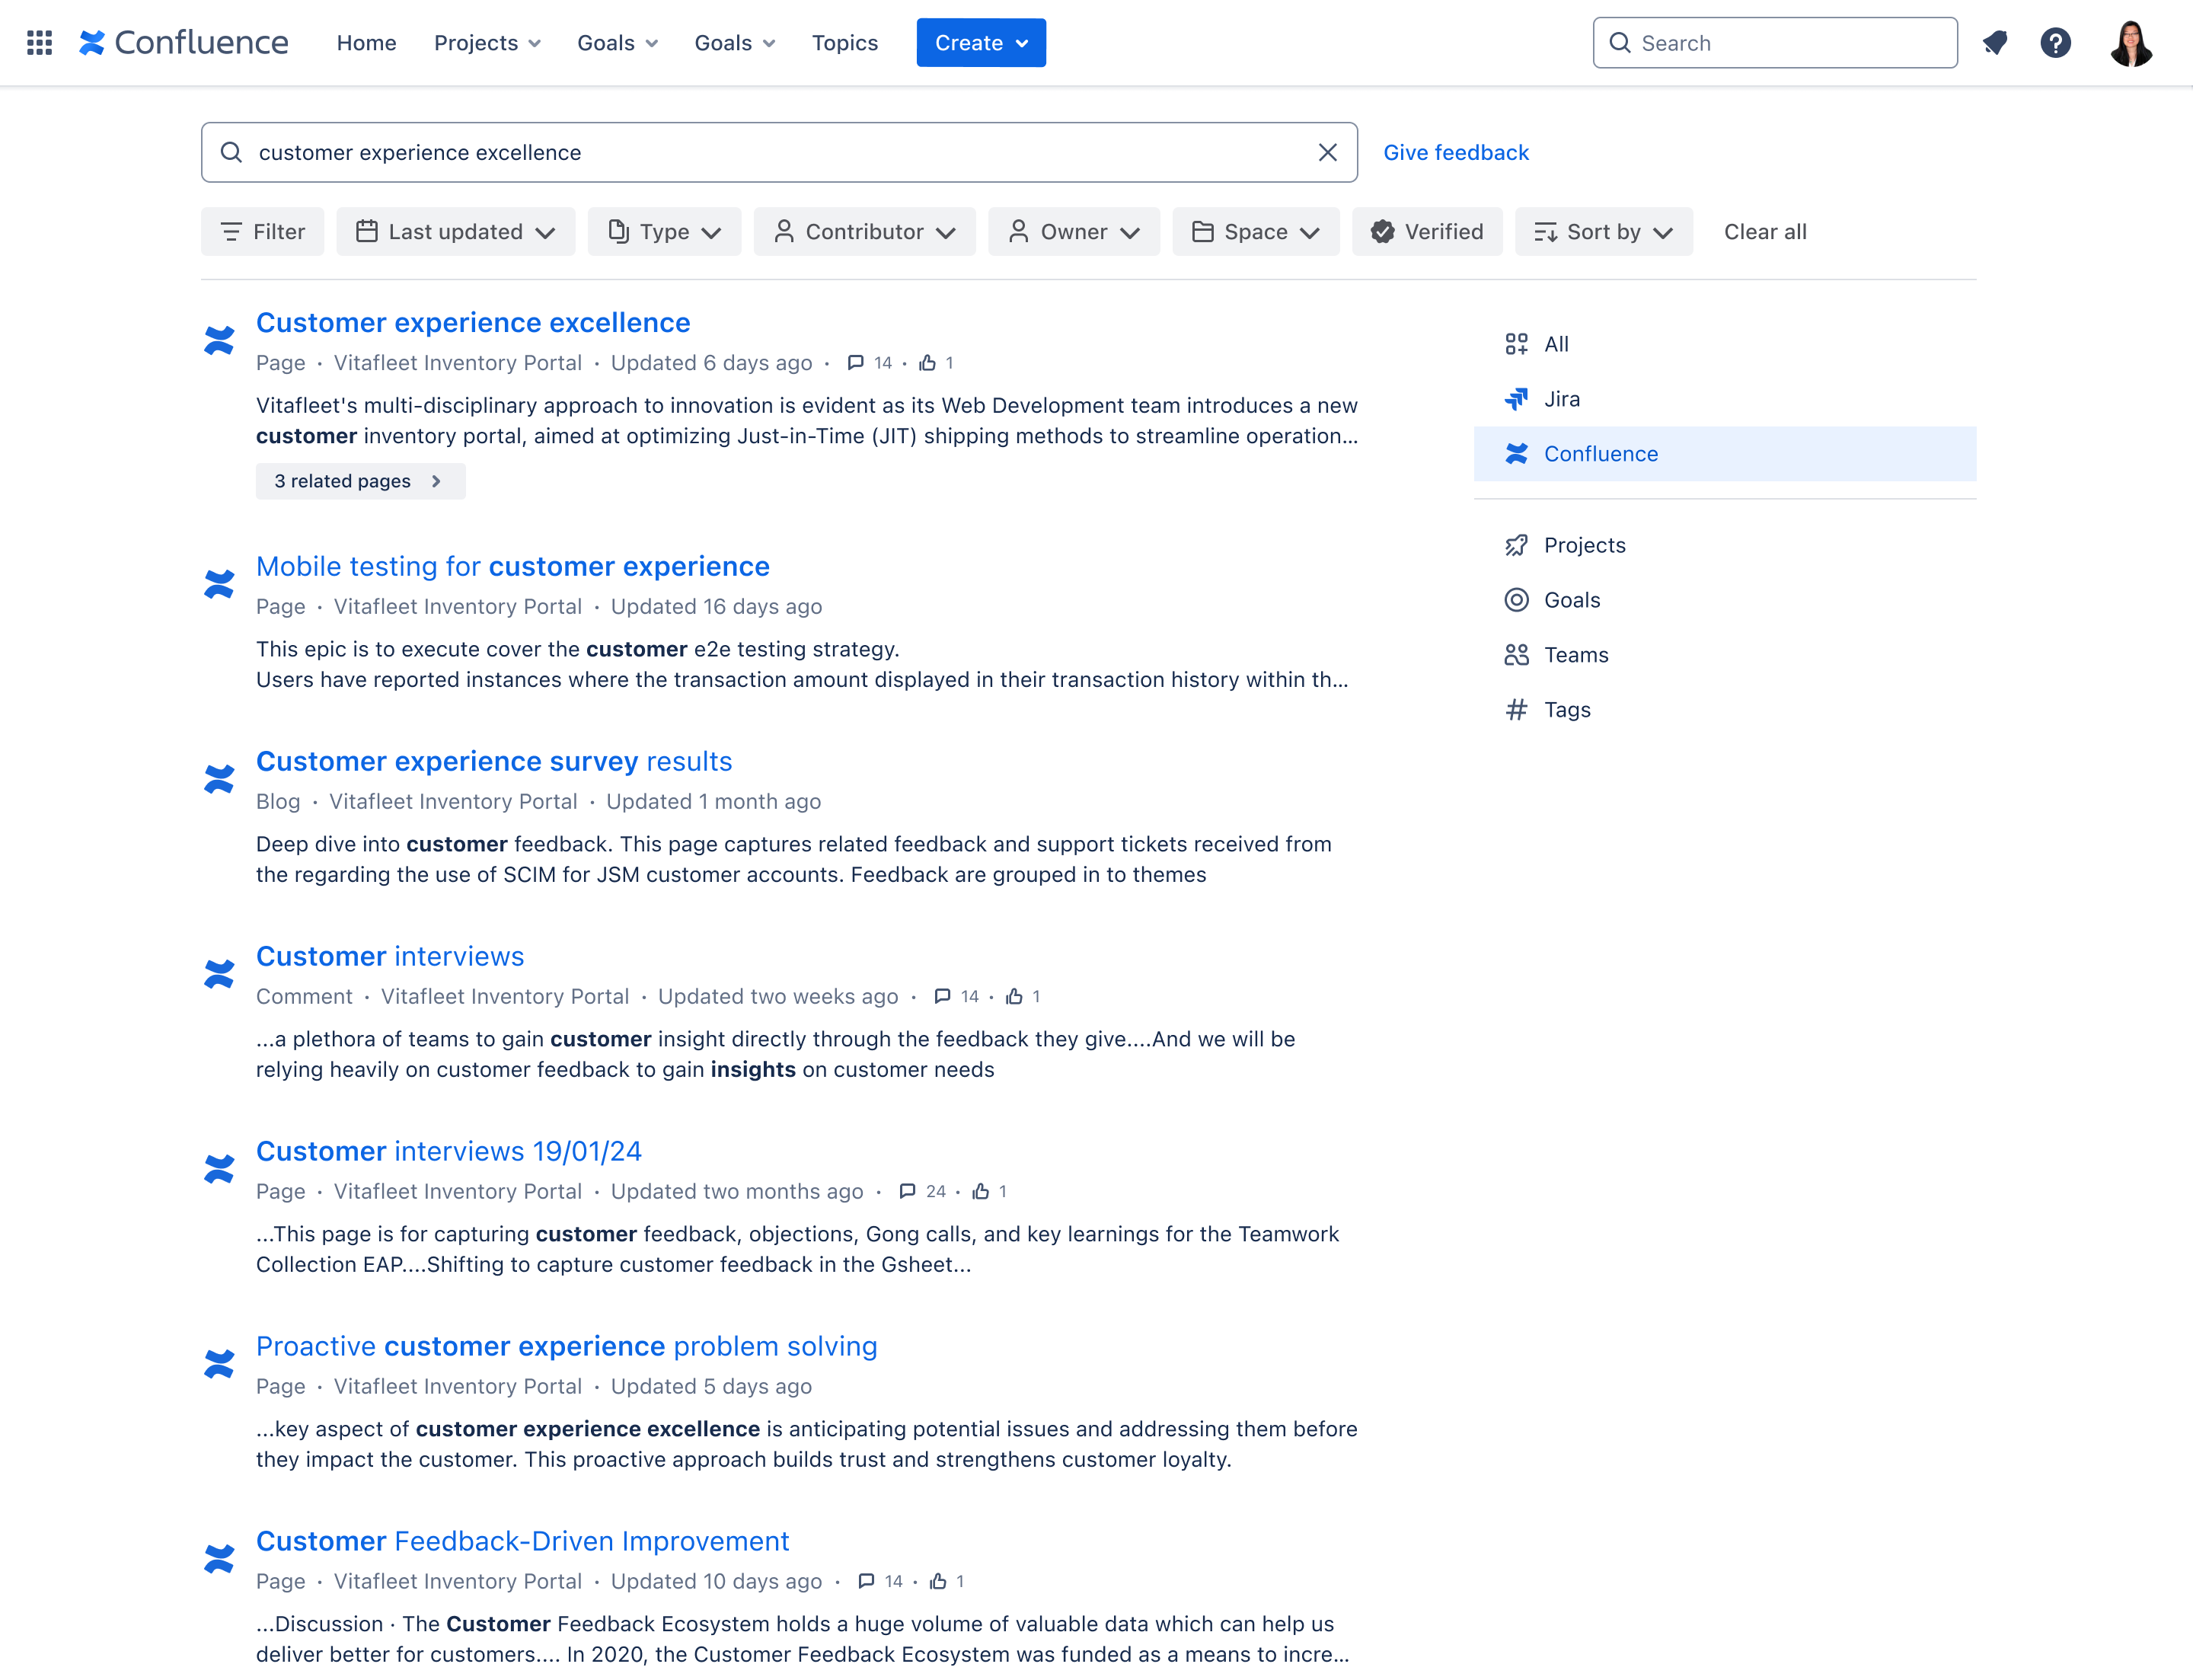This screenshot has width=2193, height=1680.
Task: Select the Jira search scope
Action: (1725, 399)
